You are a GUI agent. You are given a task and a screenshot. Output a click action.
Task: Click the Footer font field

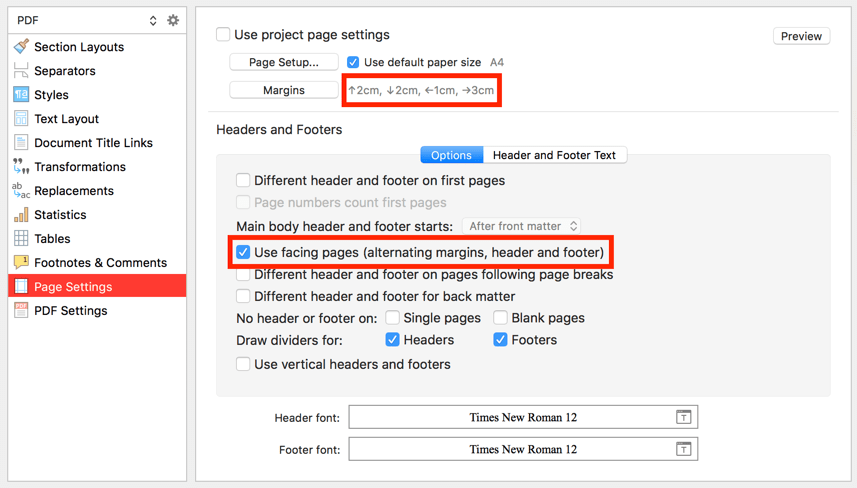523,449
